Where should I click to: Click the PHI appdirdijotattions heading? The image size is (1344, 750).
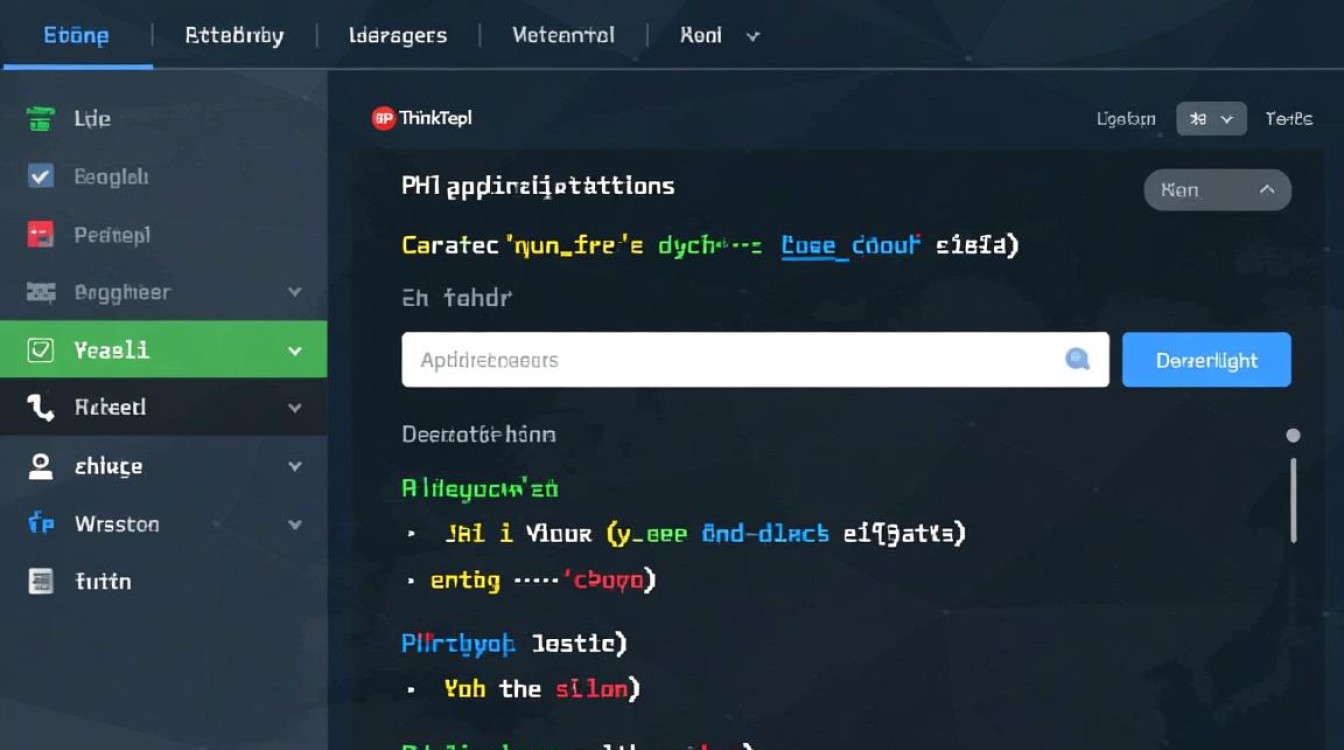(x=538, y=186)
